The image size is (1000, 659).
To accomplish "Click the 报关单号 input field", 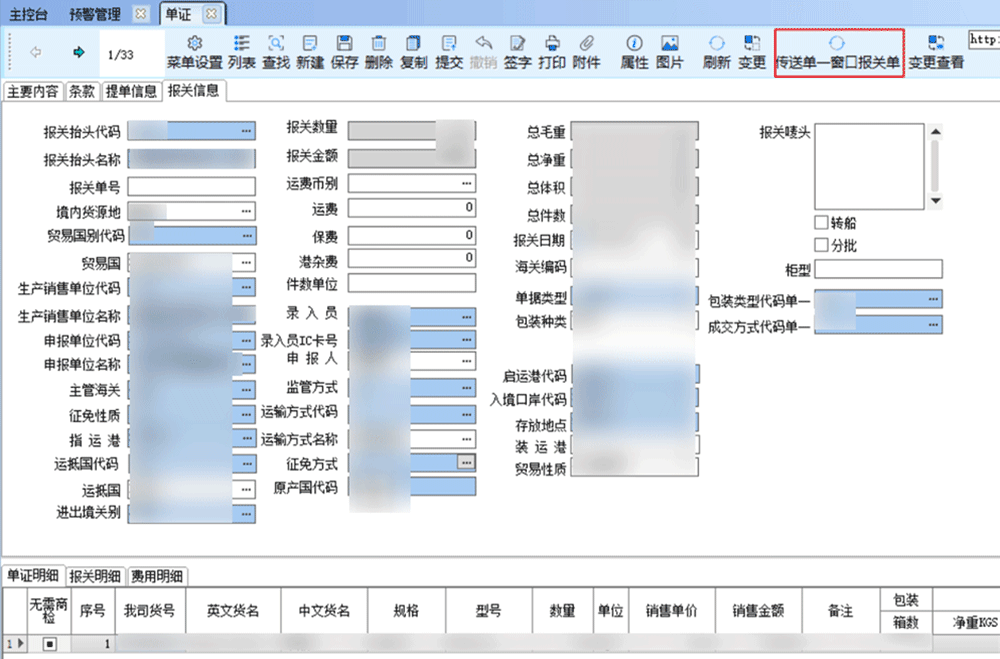I will (191, 186).
